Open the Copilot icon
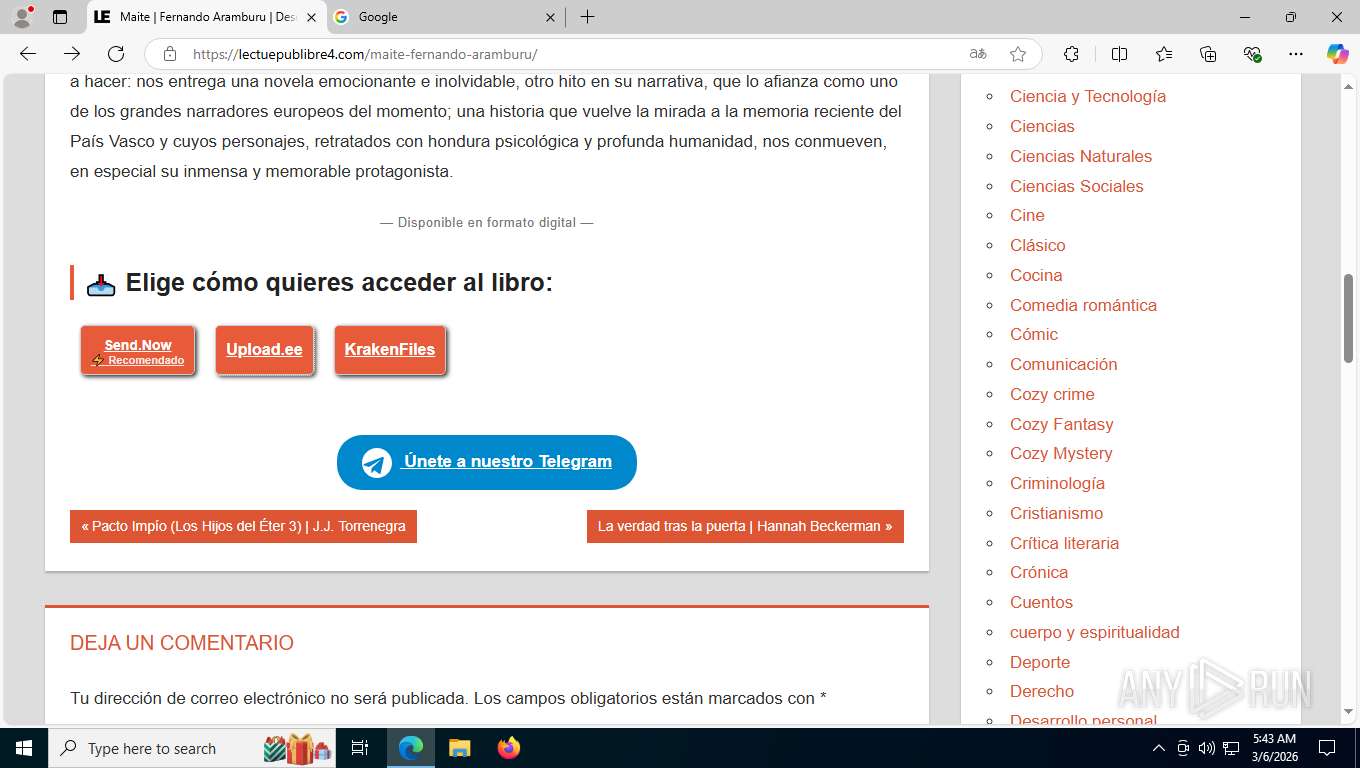Viewport: 1360px width, 768px height. [1338, 54]
